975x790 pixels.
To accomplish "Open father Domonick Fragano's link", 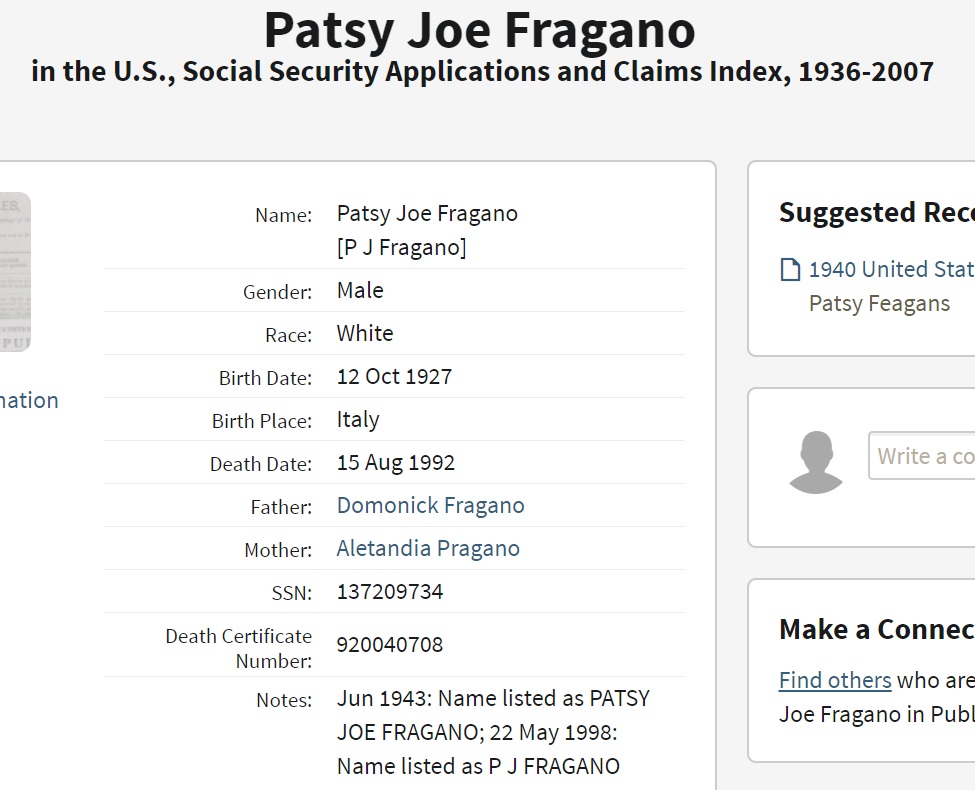I will [x=430, y=506].
